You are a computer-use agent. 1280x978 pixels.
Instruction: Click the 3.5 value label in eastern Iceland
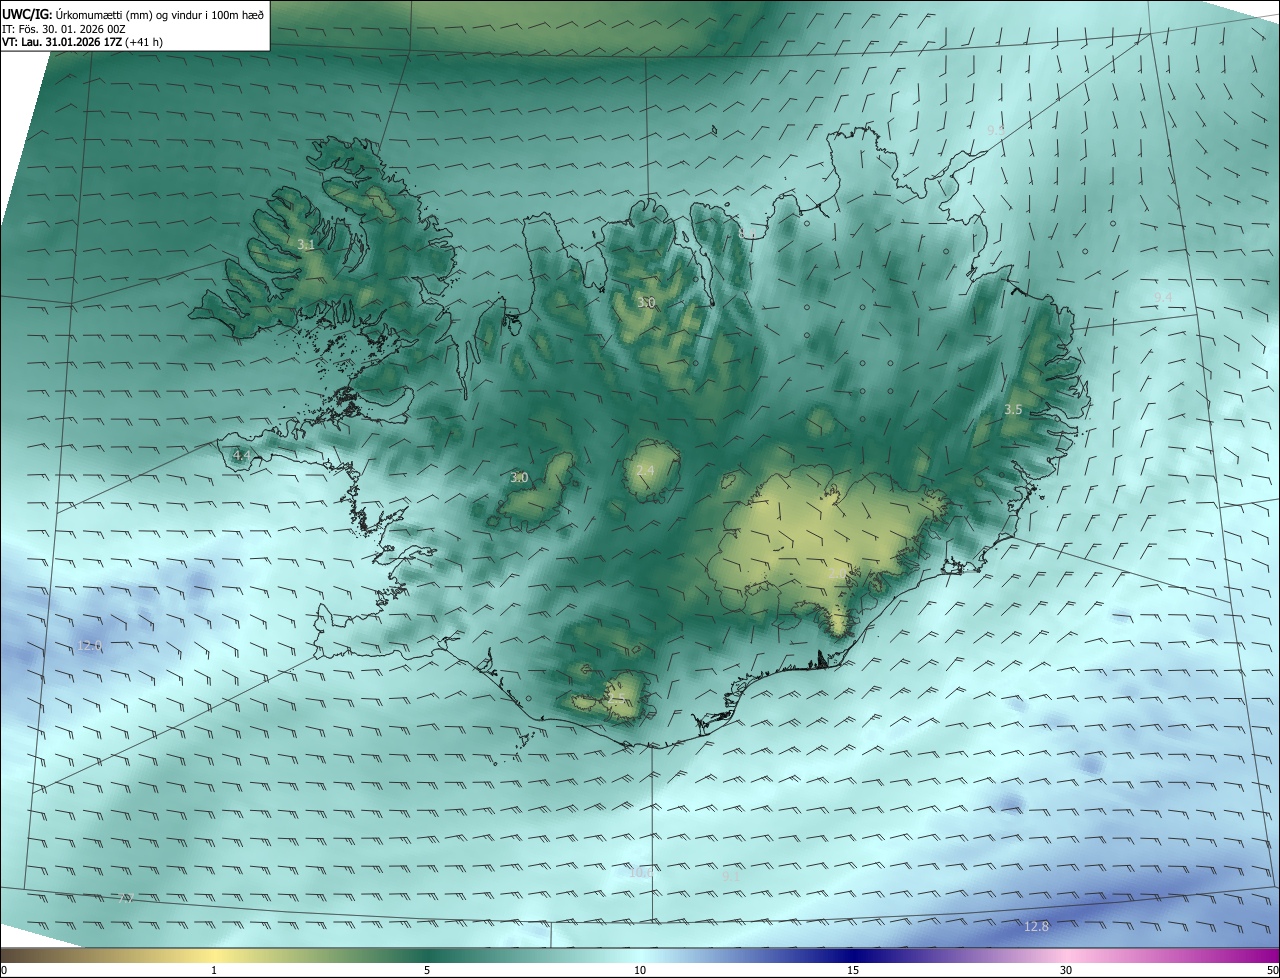pyautogui.click(x=1013, y=409)
